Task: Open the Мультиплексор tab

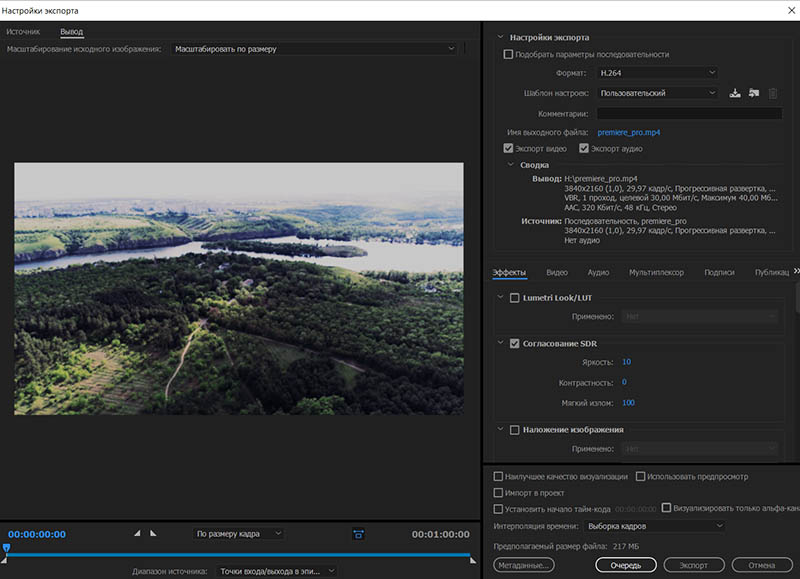Action: click(656, 272)
